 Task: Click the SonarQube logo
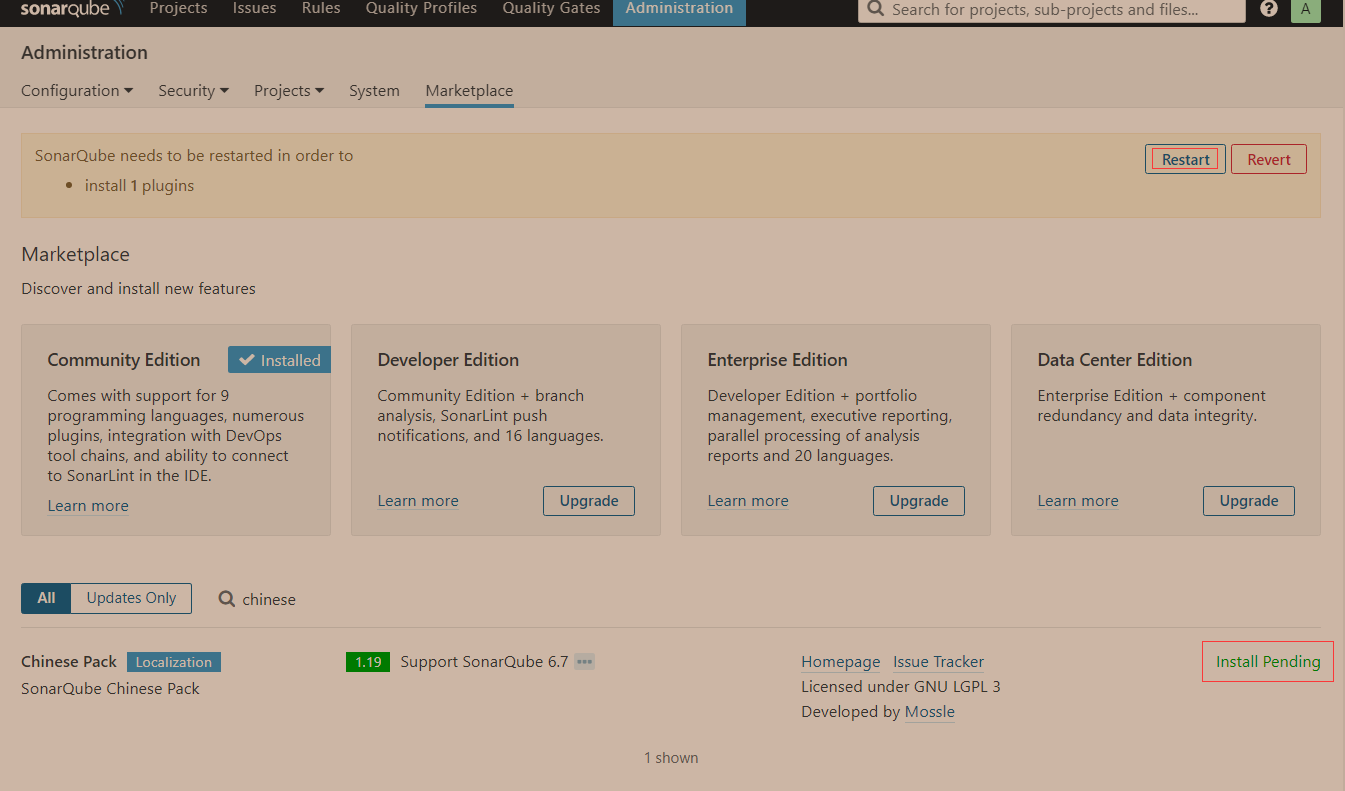coord(72,9)
